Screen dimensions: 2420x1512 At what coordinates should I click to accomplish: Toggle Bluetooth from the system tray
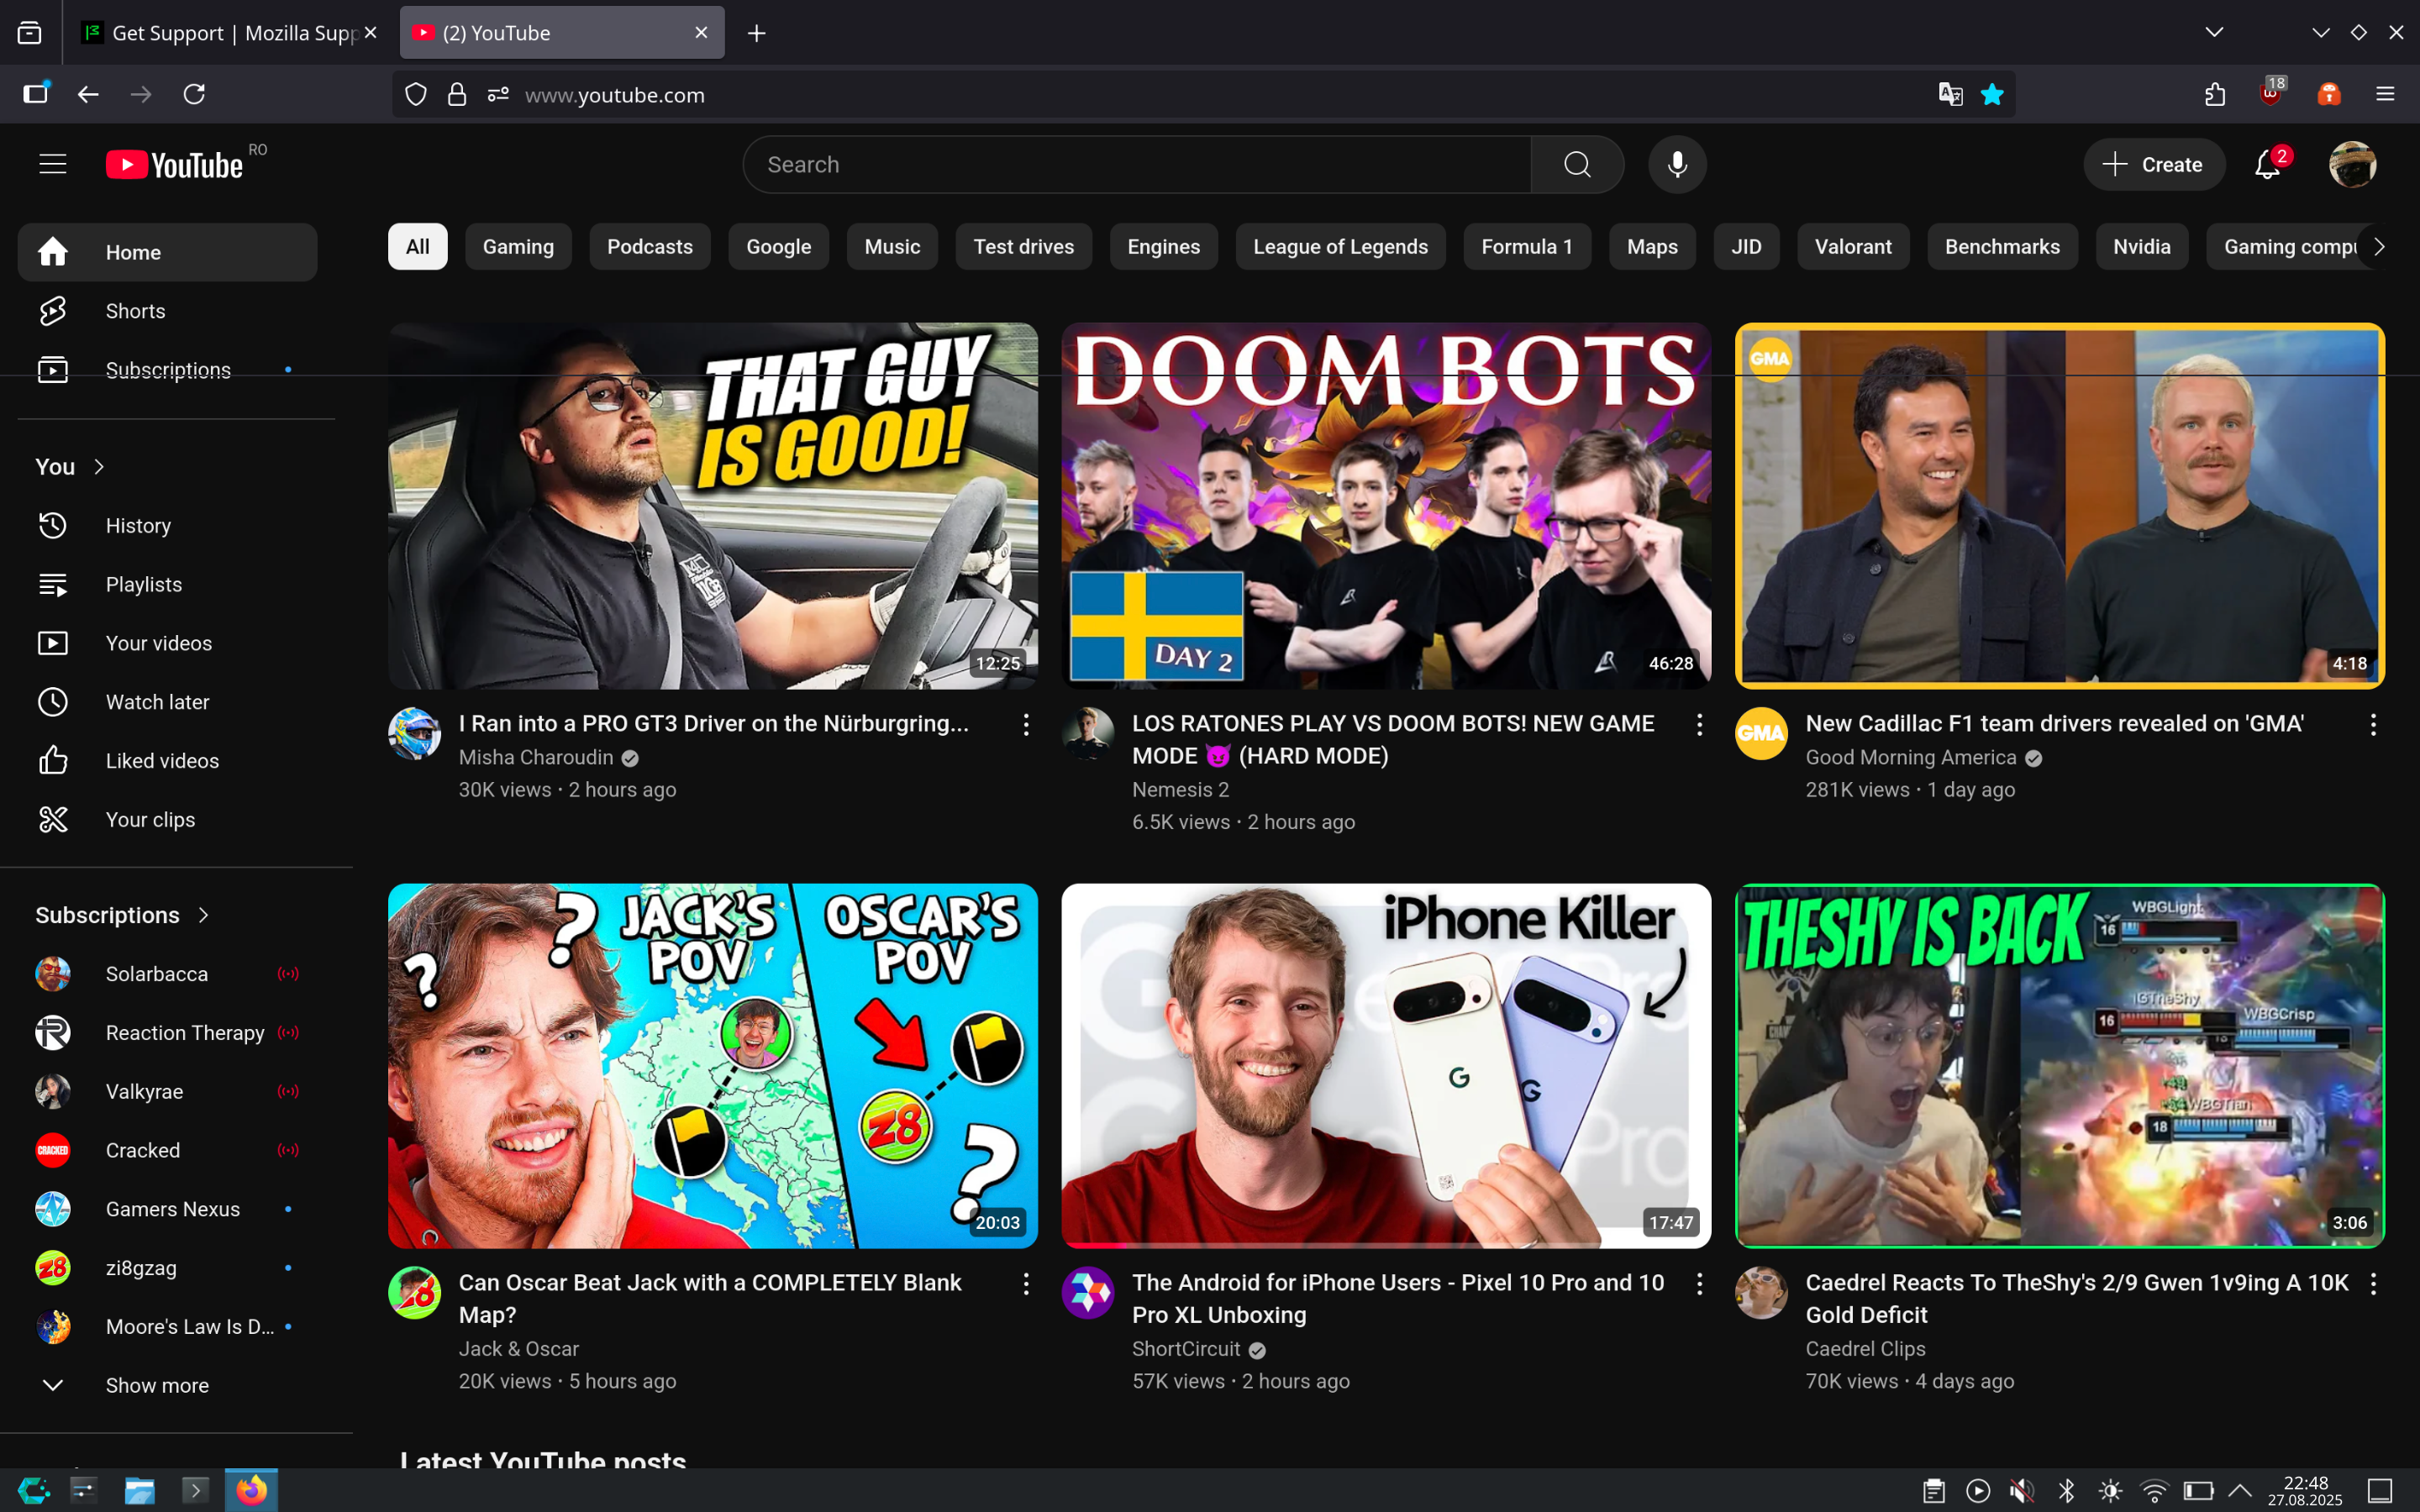2066,1491
